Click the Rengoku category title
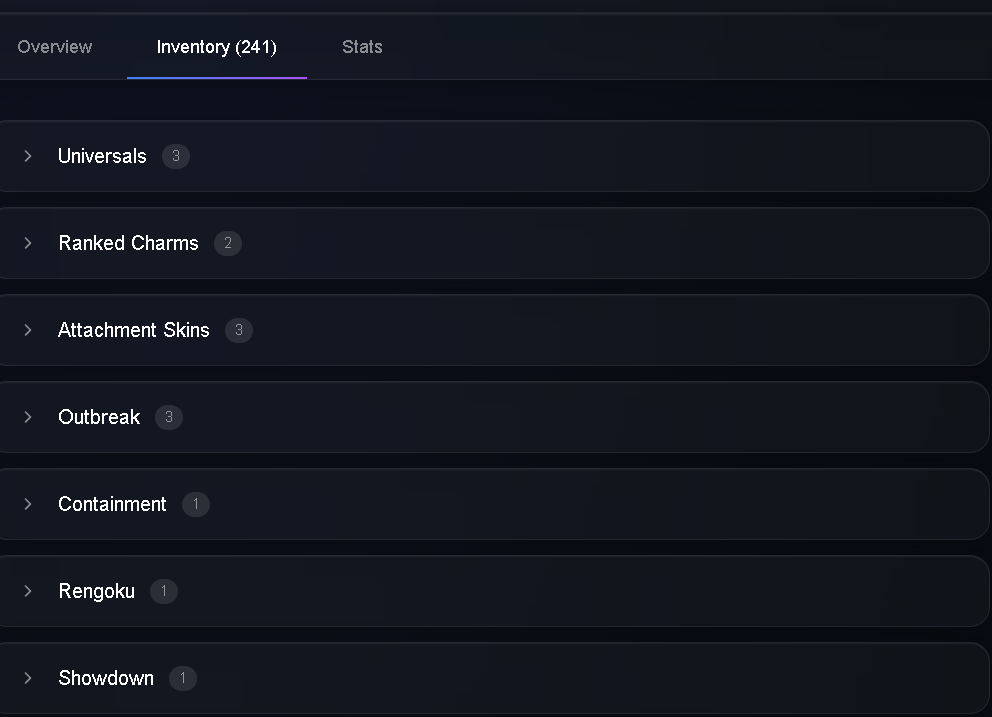 [x=96, y=591]
